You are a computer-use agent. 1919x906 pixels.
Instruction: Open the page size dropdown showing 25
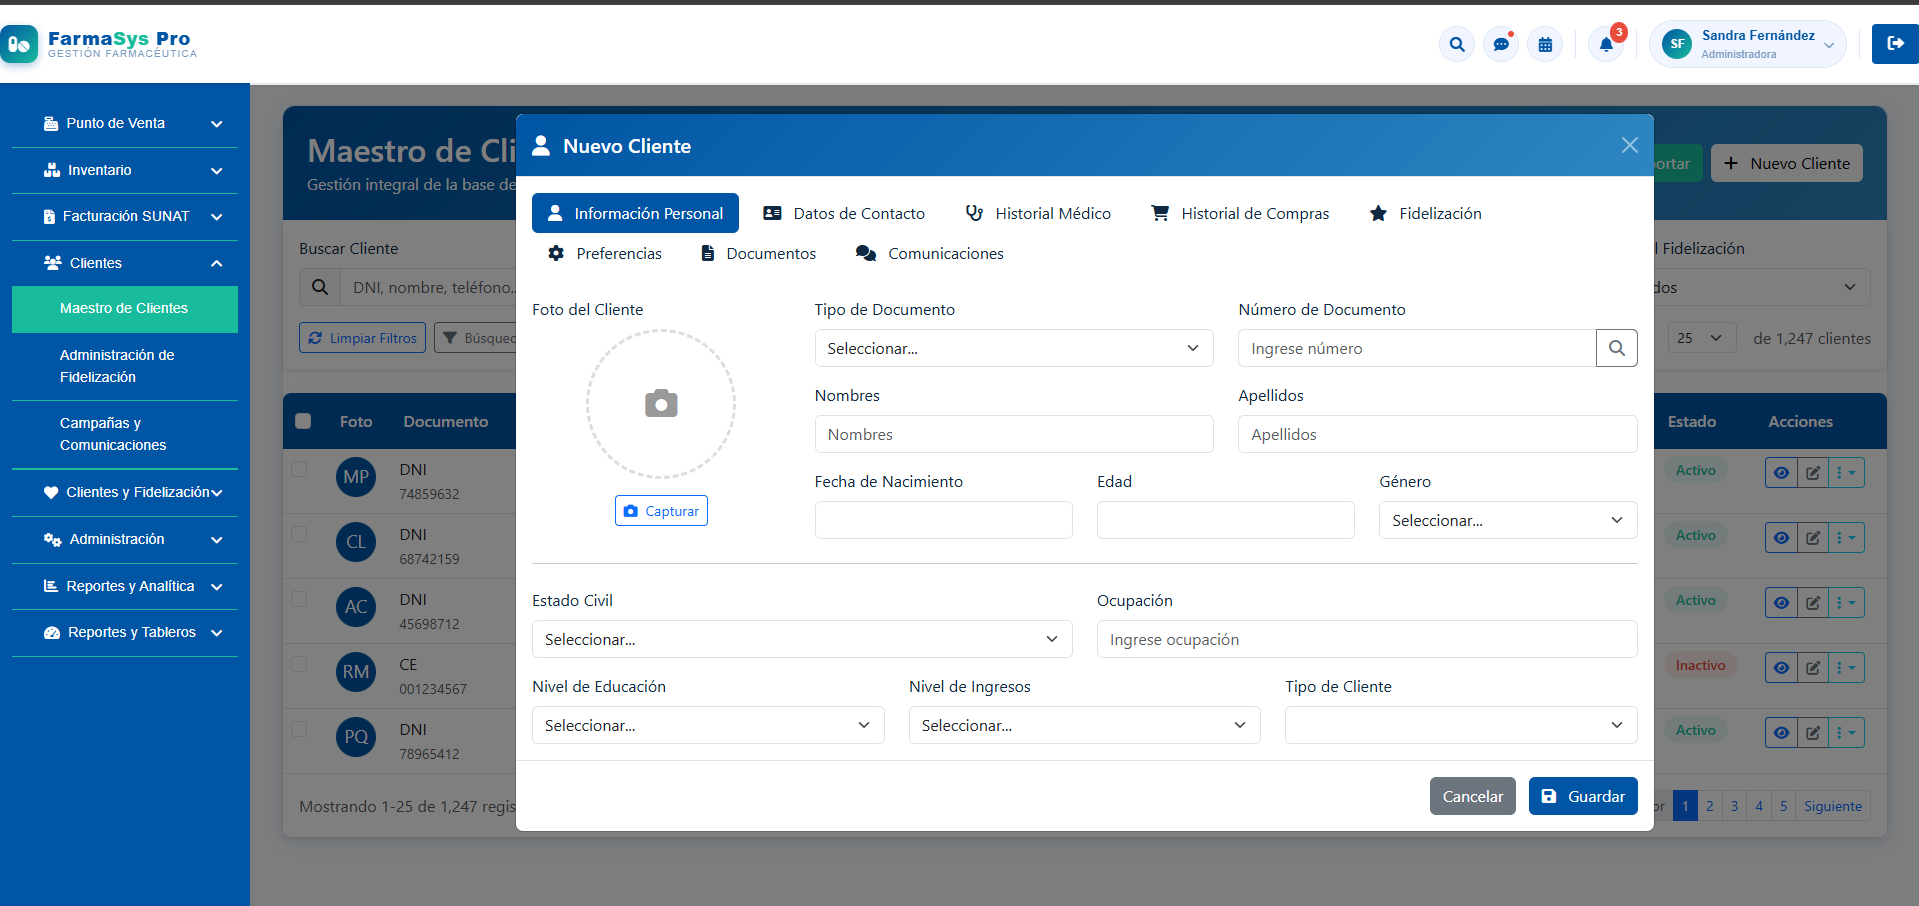point(1701,338)
